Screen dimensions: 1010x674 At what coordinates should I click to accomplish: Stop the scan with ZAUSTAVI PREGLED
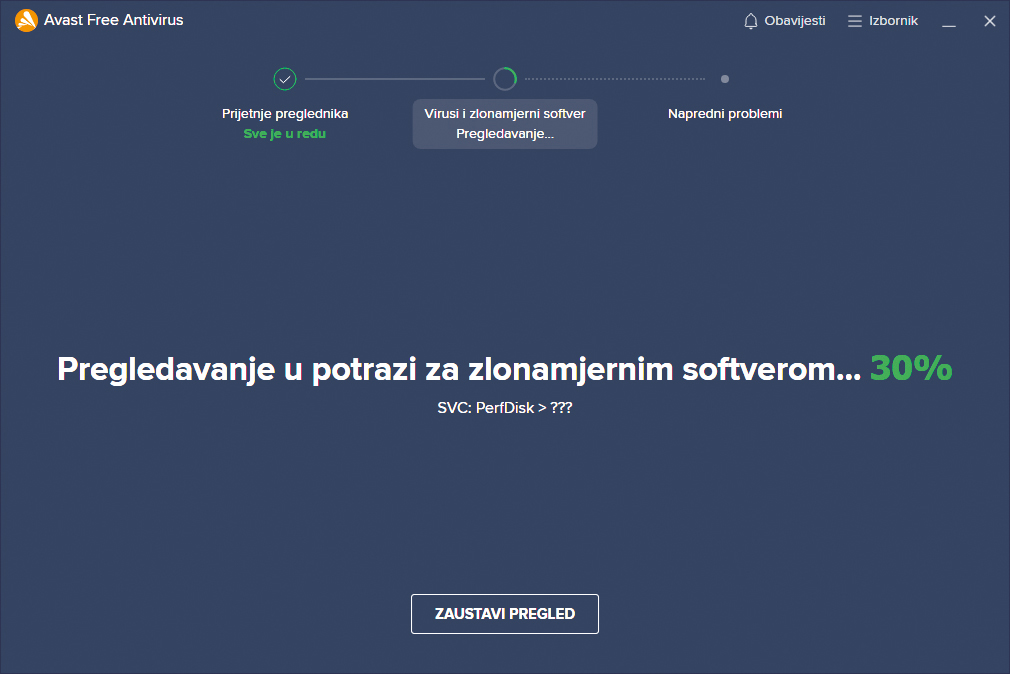pyautogui.click(x=505, y=614)
